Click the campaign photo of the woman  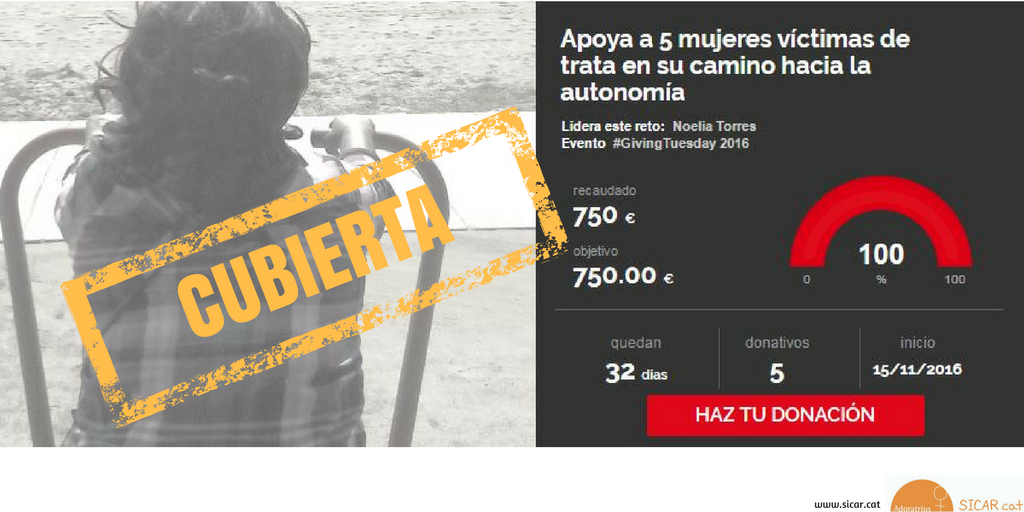268,224
